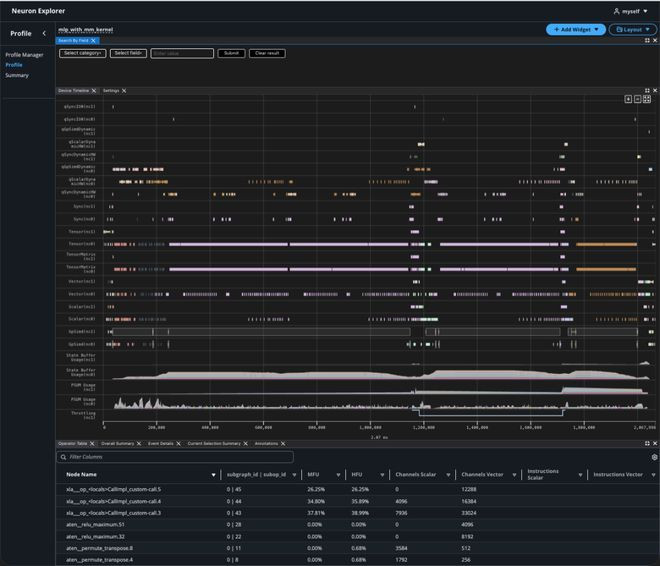Zoom in on the device timeline

coord(629,99)
